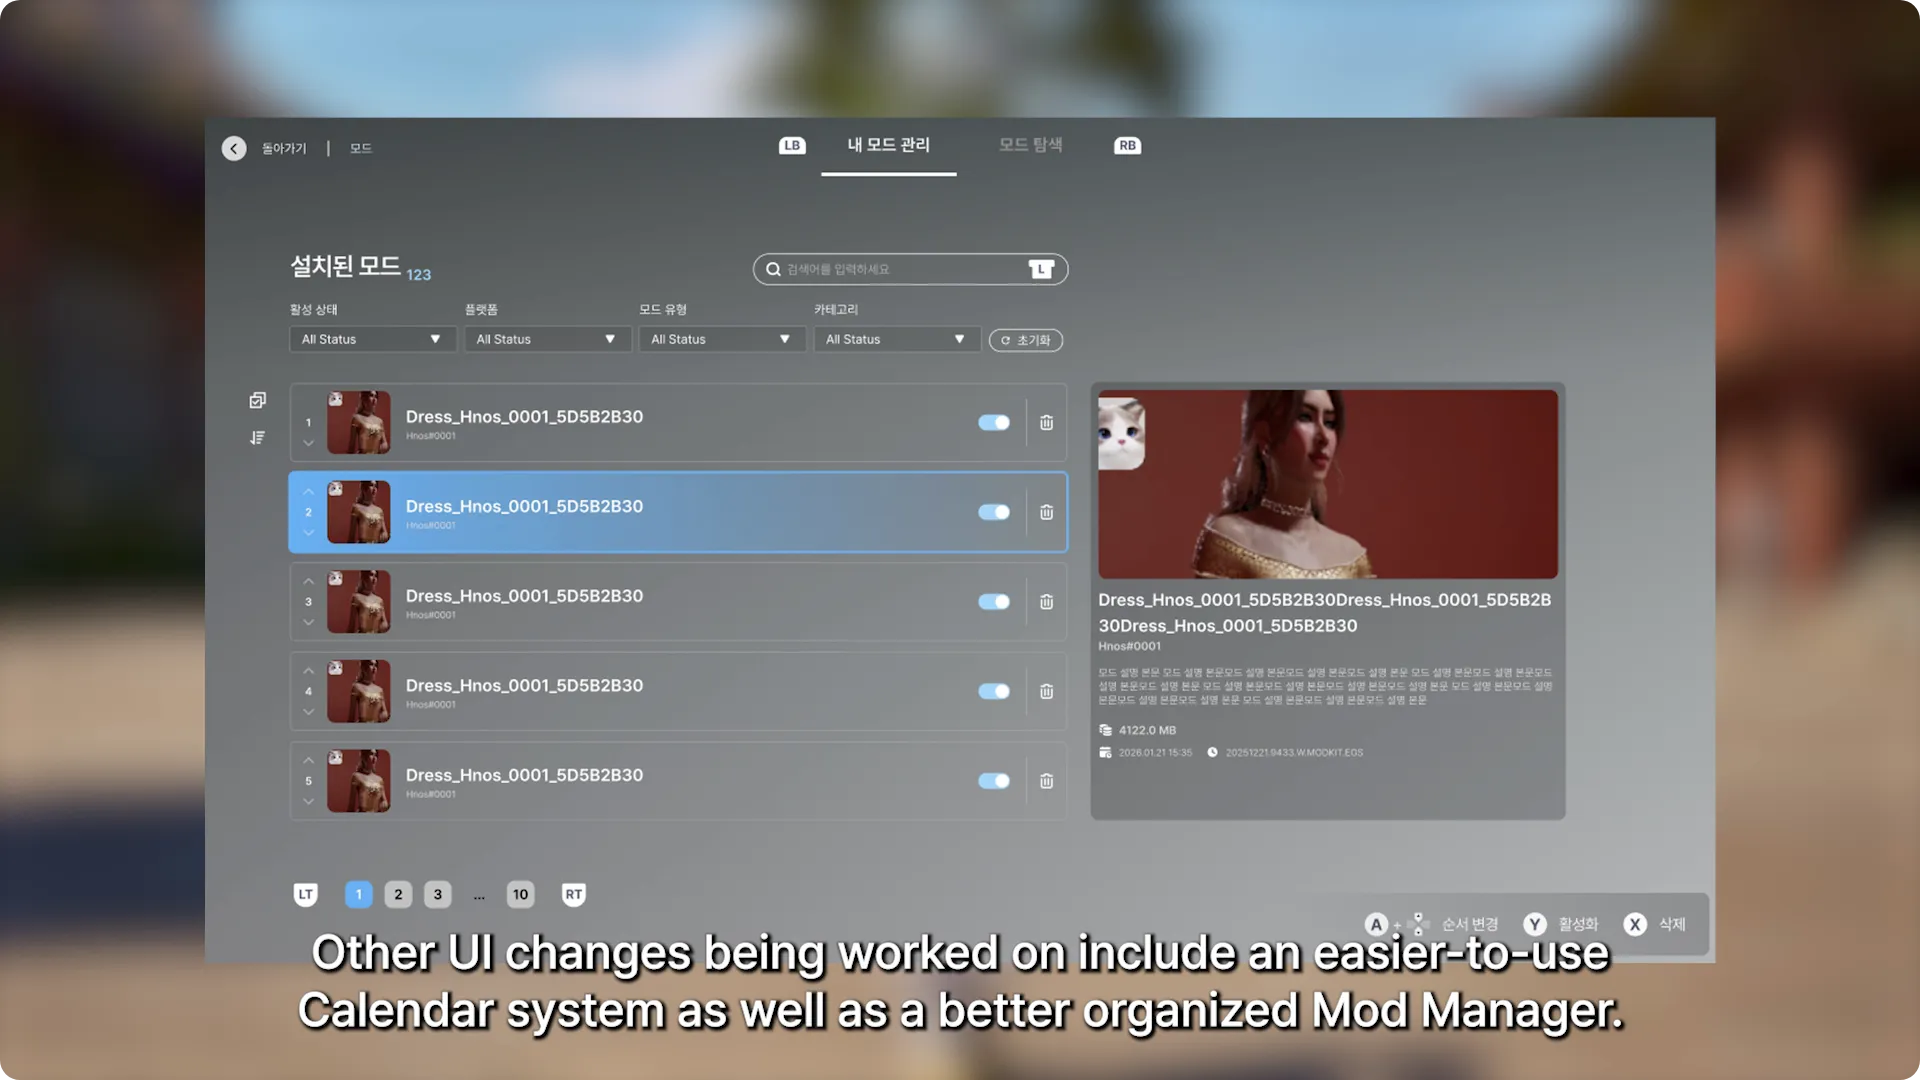1920x1080 pixels.
Task: Open the 활성 상태 All Status dropdown
Action: [372, 339]
